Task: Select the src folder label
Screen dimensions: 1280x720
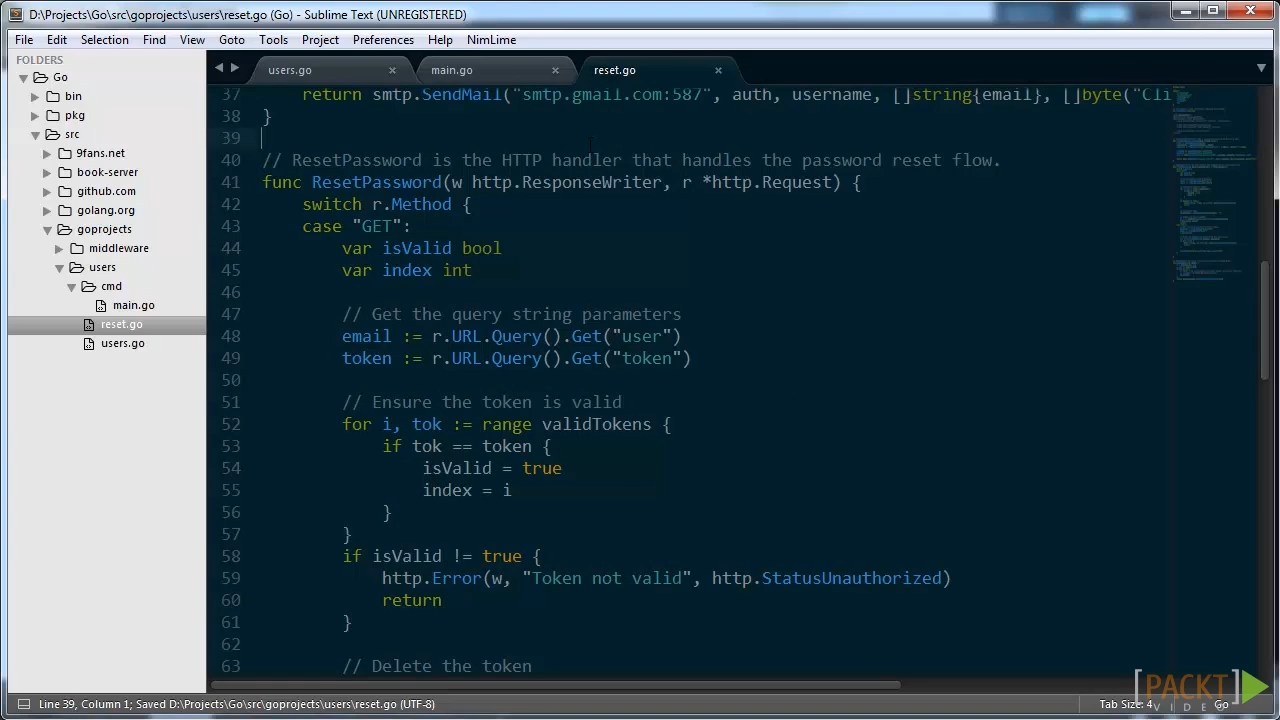Action: 72,134
